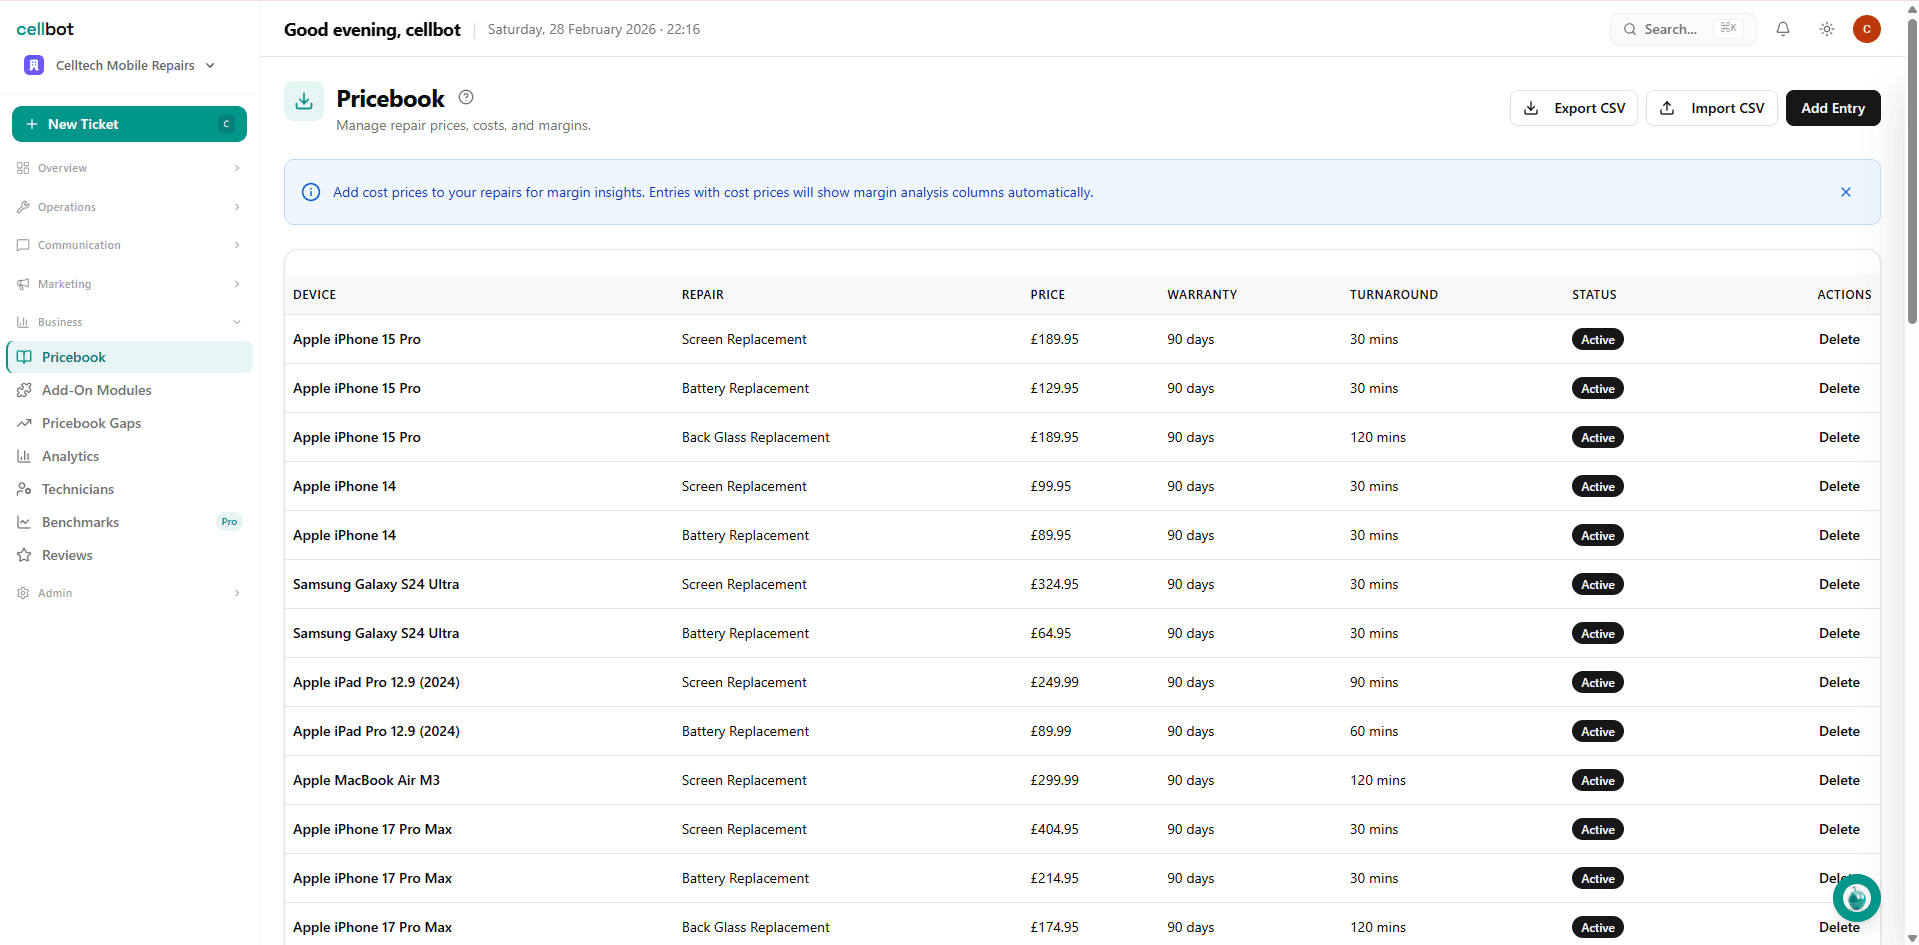Expand the Admin section chevron
The width and height of the screenshot is (1919, 945).
point(237,593)
